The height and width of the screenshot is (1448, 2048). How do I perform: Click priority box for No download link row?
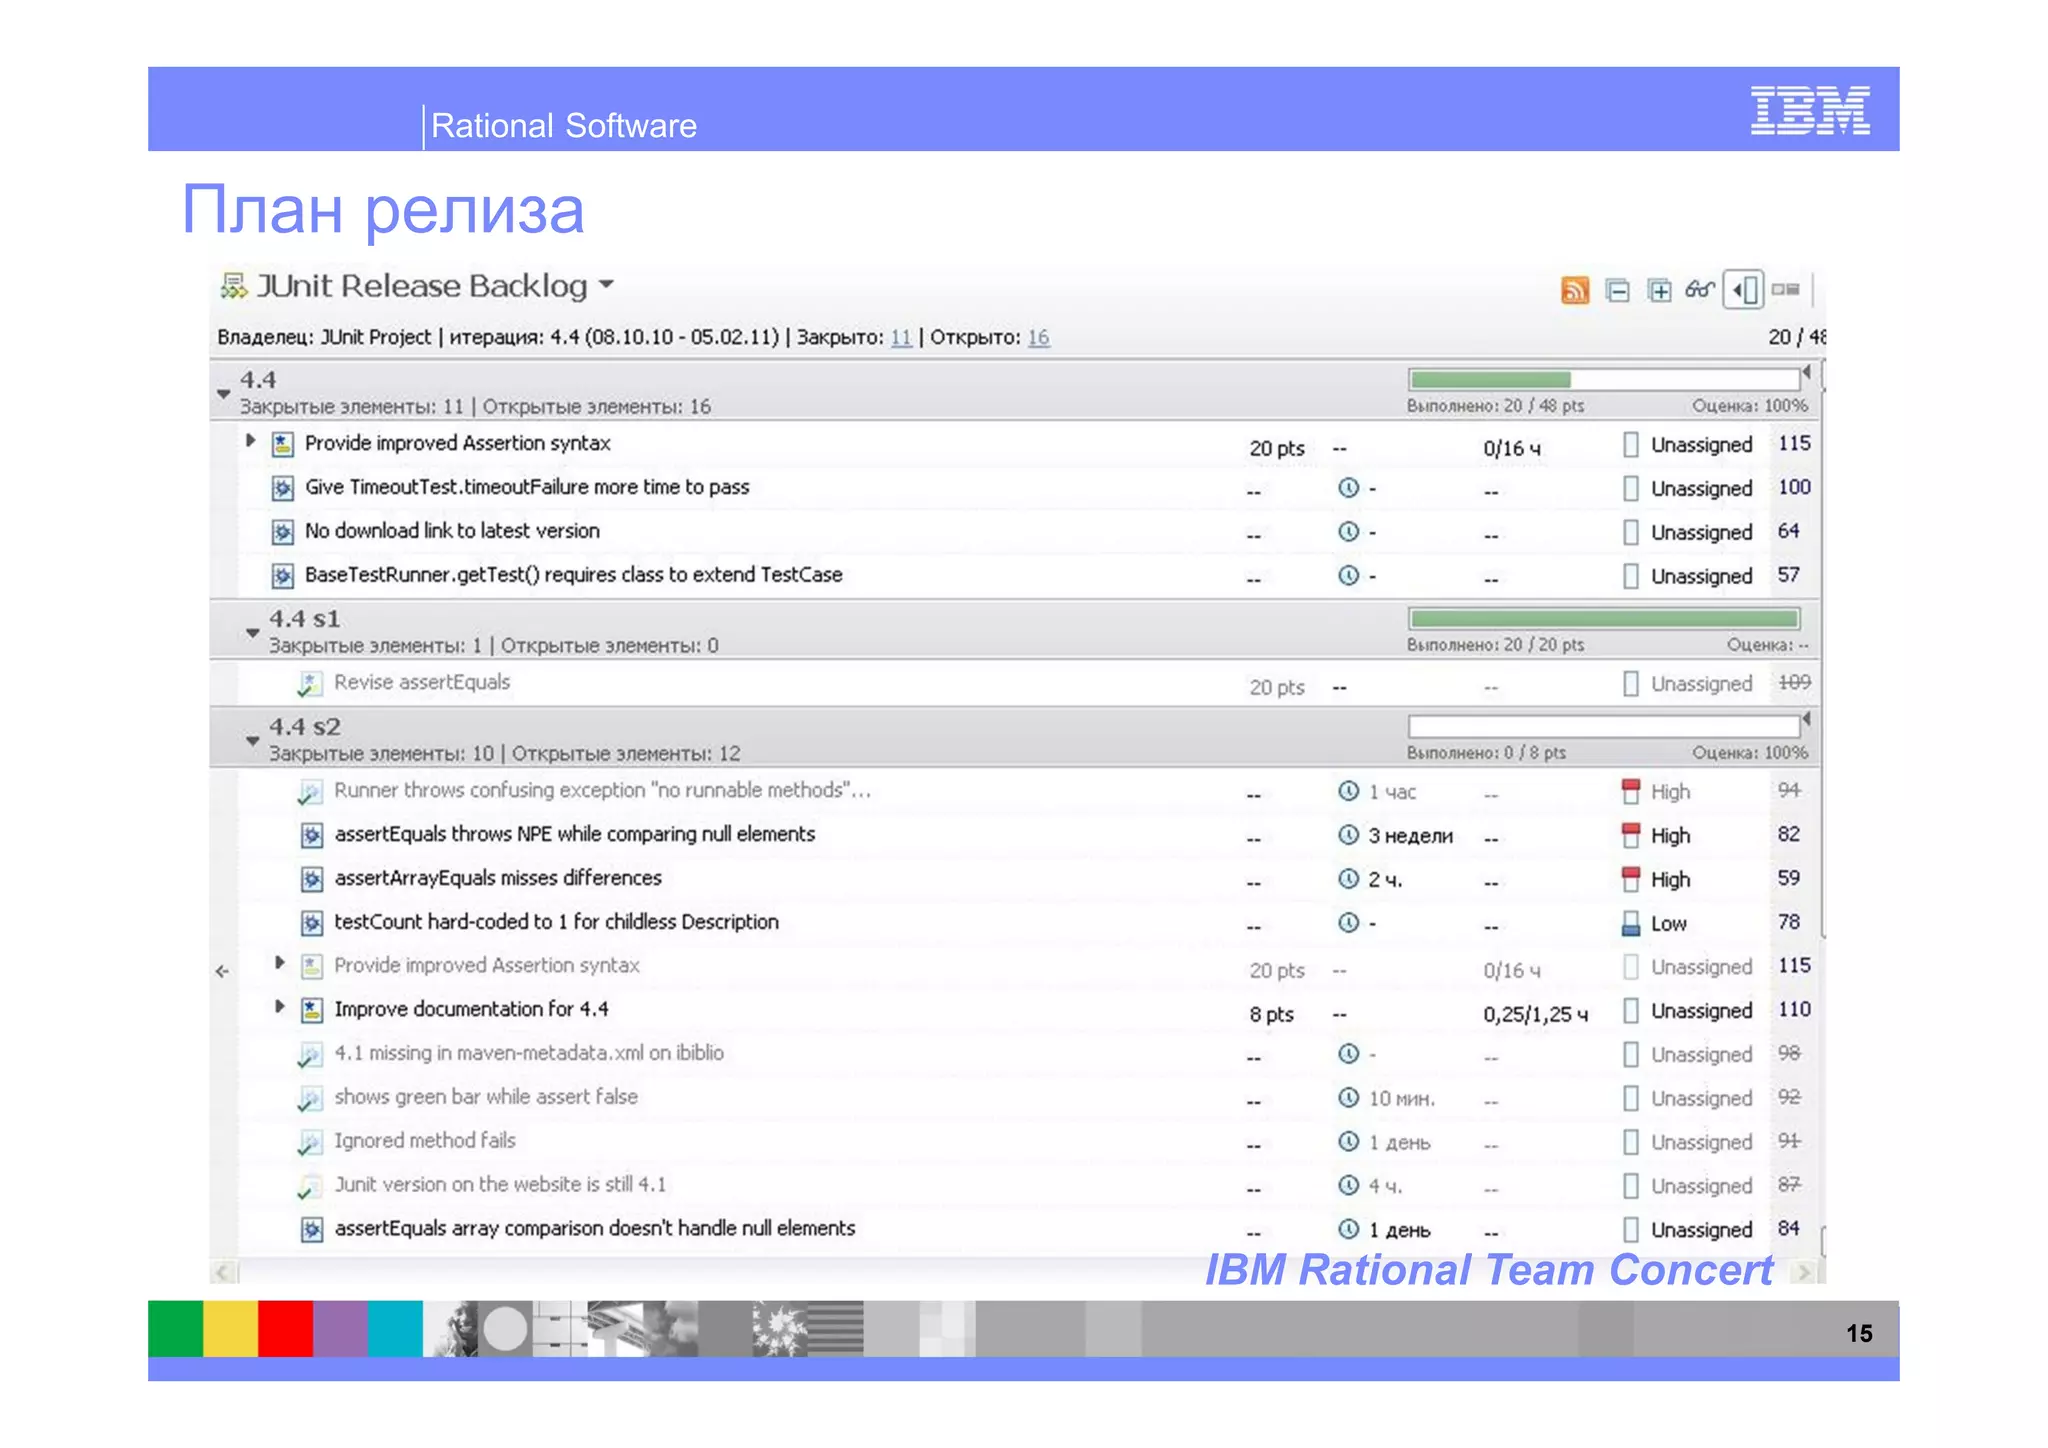(1631, 533)
